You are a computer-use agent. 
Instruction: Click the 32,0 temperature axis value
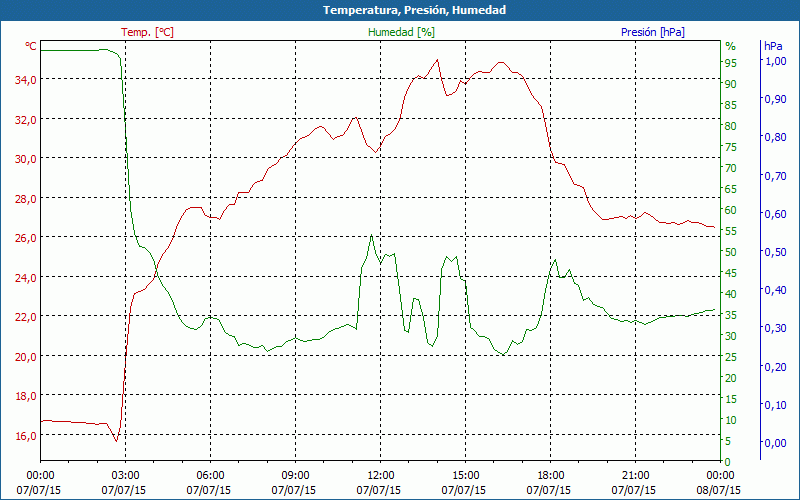pos(26,119)
